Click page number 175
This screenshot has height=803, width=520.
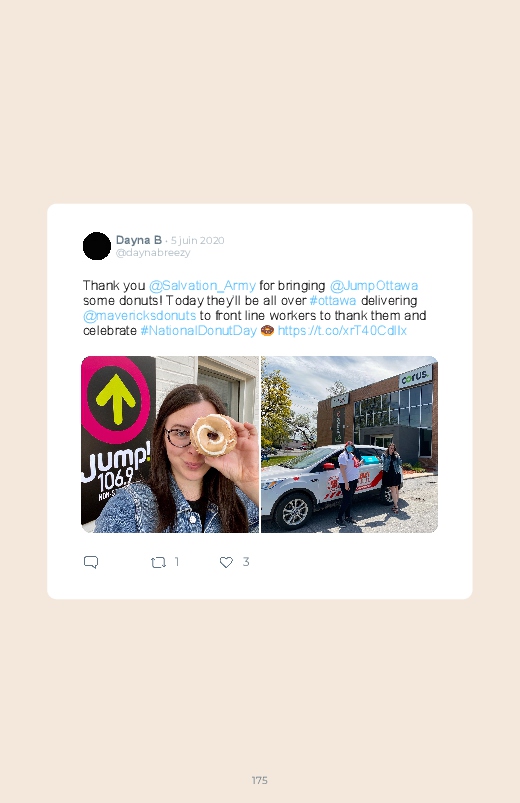pyautogui.click(x=260, y=780)
